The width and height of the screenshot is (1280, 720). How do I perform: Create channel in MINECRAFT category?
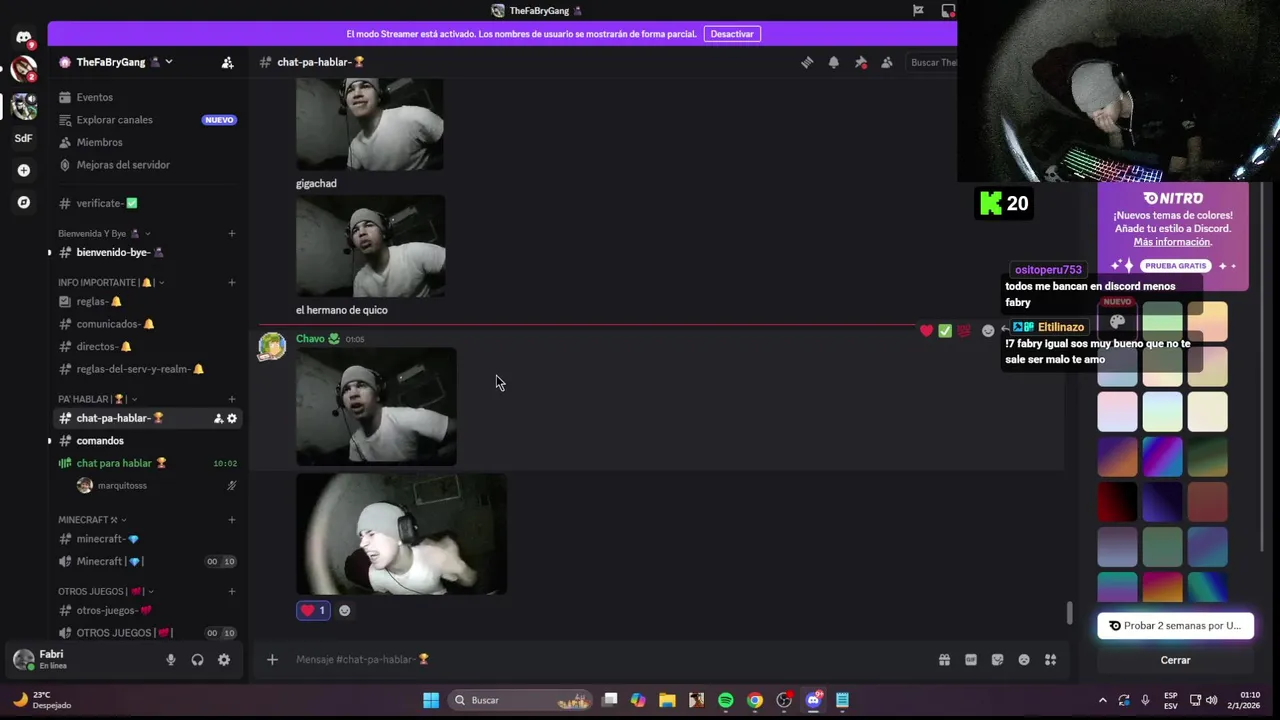[x=232, y=520]
